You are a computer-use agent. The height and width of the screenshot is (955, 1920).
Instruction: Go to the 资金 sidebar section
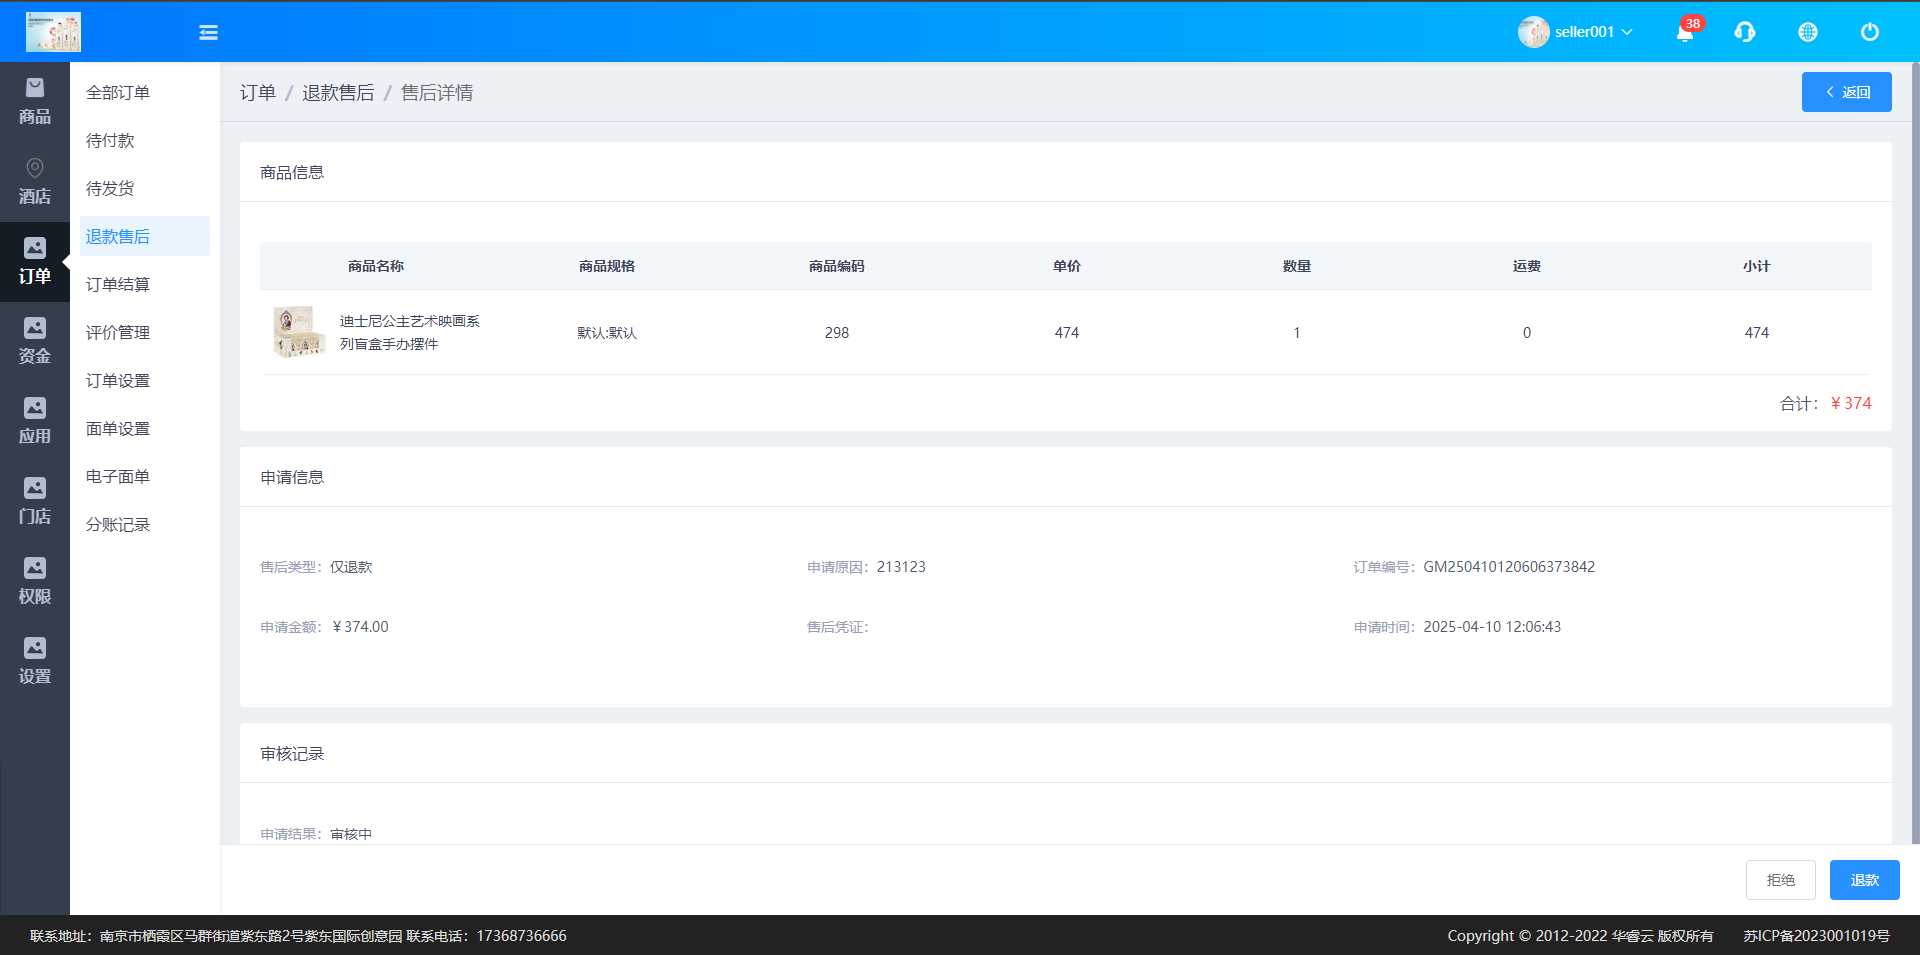(x=35, y=342)
